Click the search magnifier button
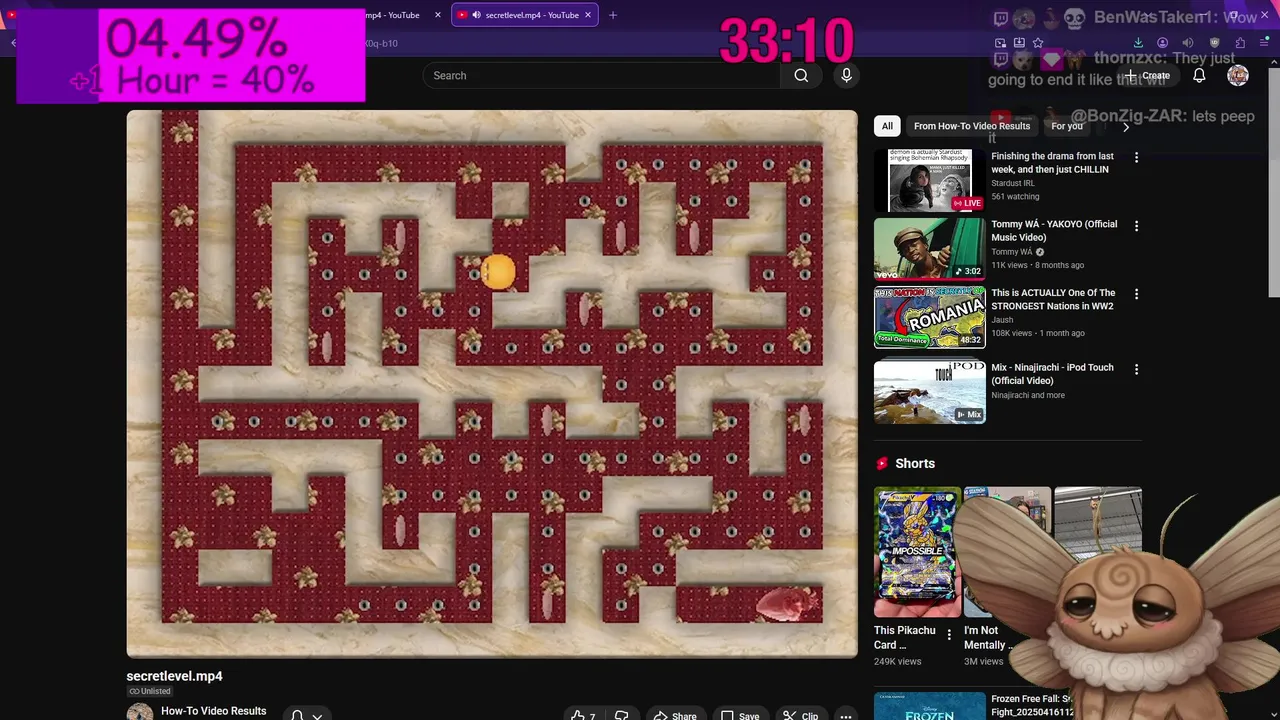This screenshot has width=1280, height=720. coord(801,76)
